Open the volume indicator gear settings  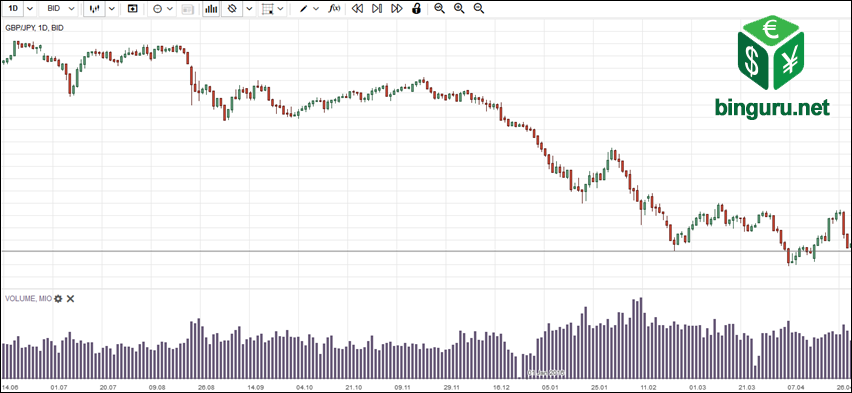coord(58,298)
